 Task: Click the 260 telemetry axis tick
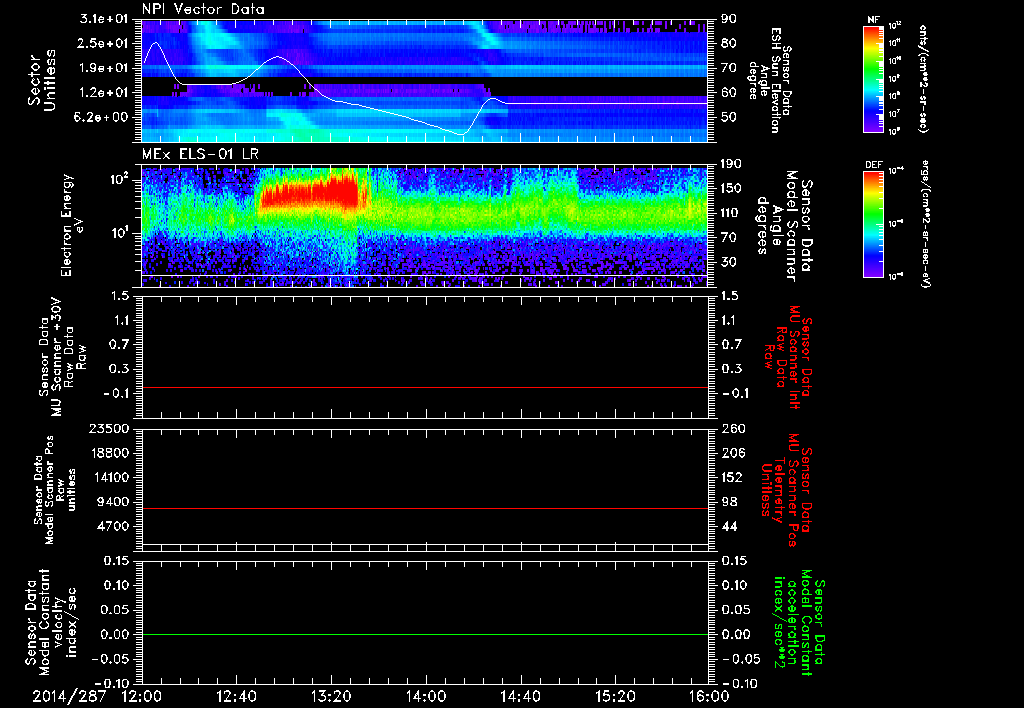tap(732, 428)
